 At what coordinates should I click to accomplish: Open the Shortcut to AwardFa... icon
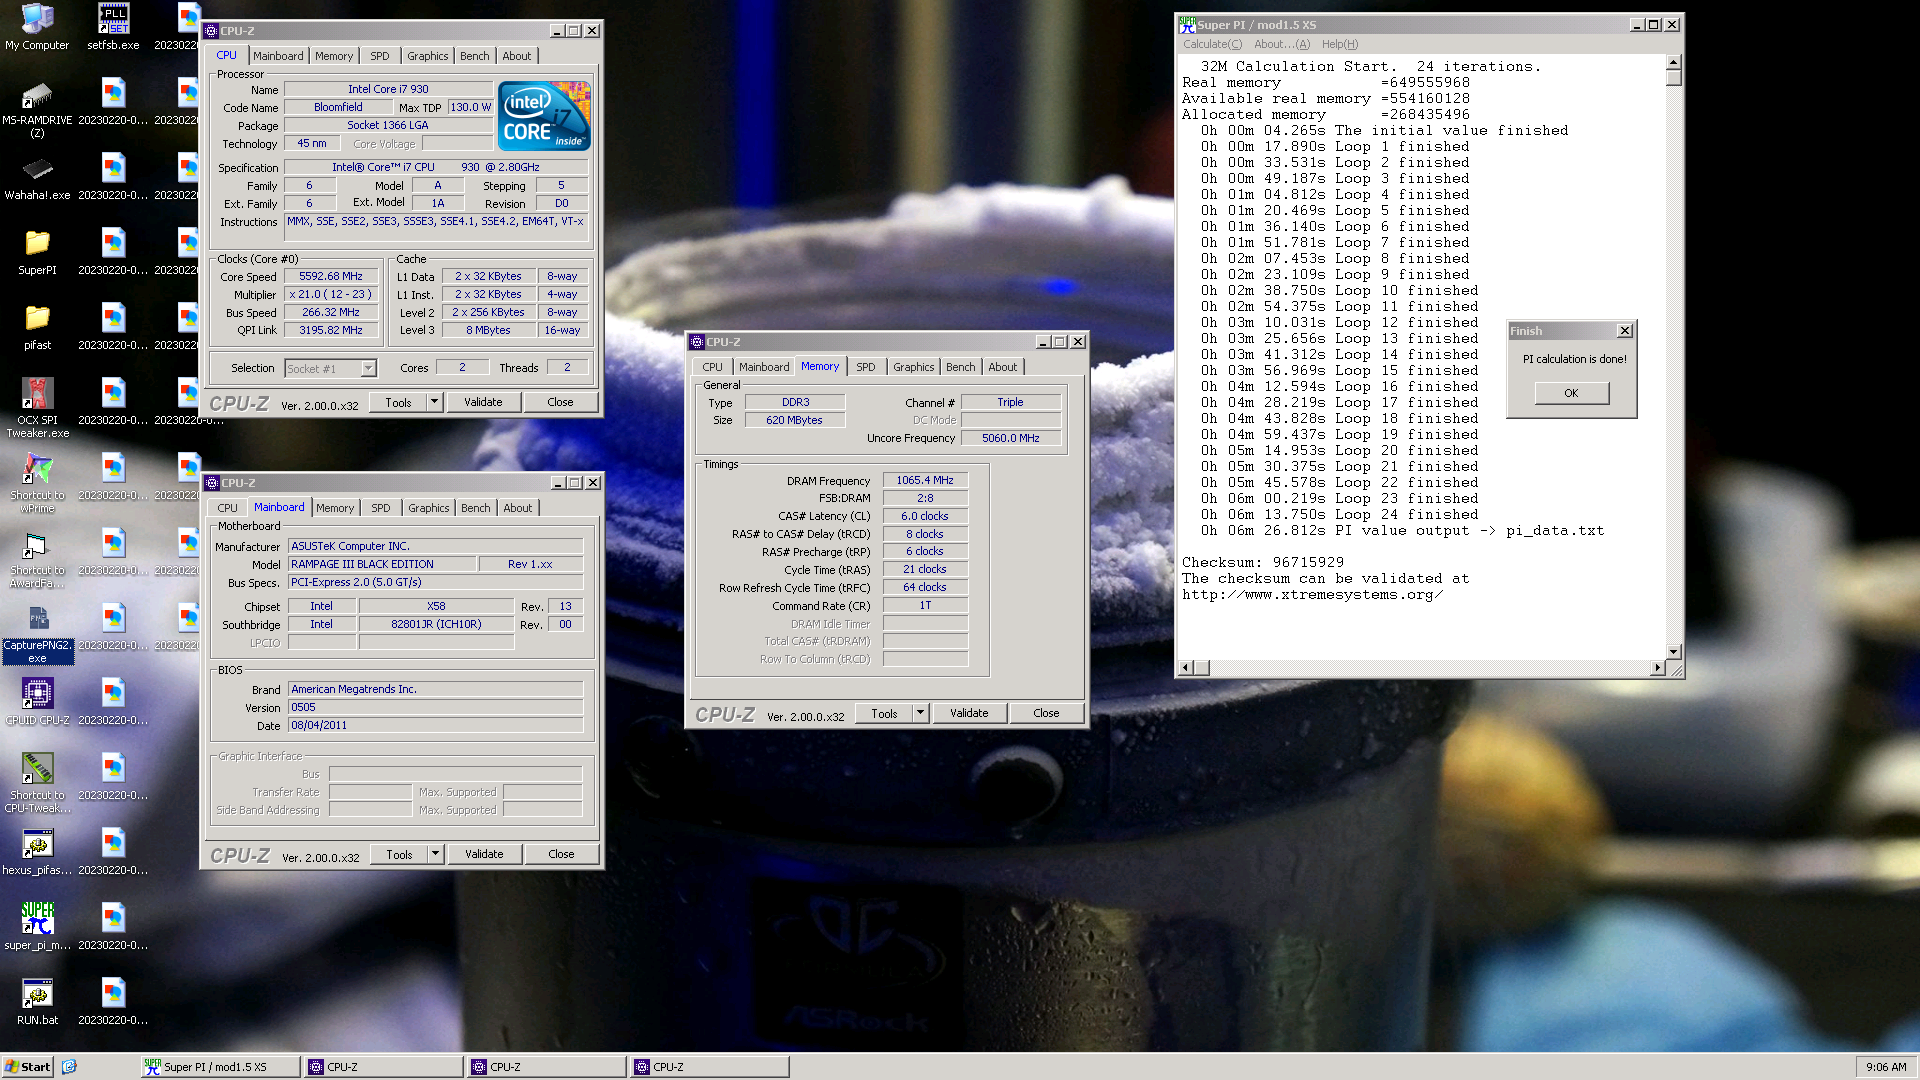(37, 558)
